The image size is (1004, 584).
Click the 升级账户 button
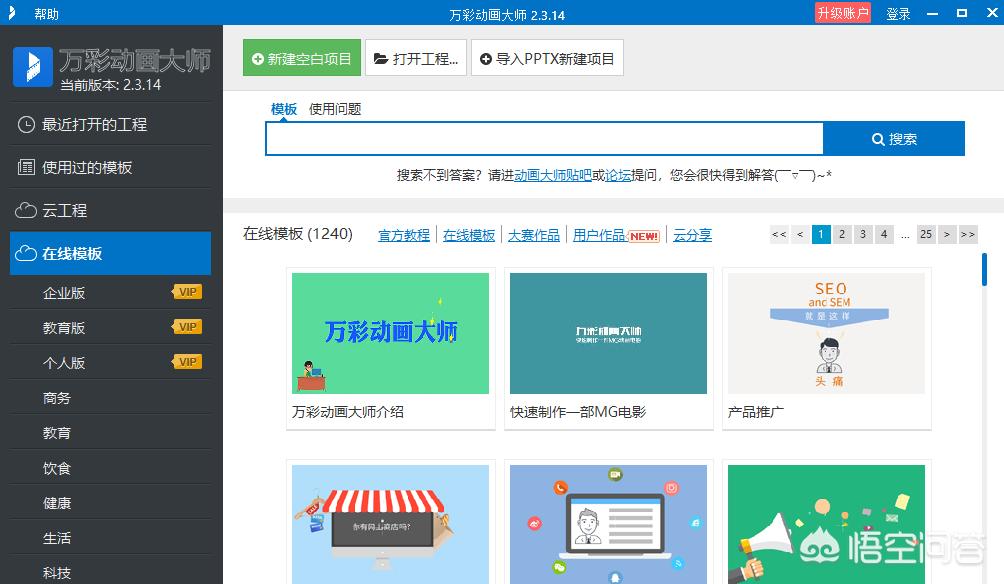pos(843,13)
